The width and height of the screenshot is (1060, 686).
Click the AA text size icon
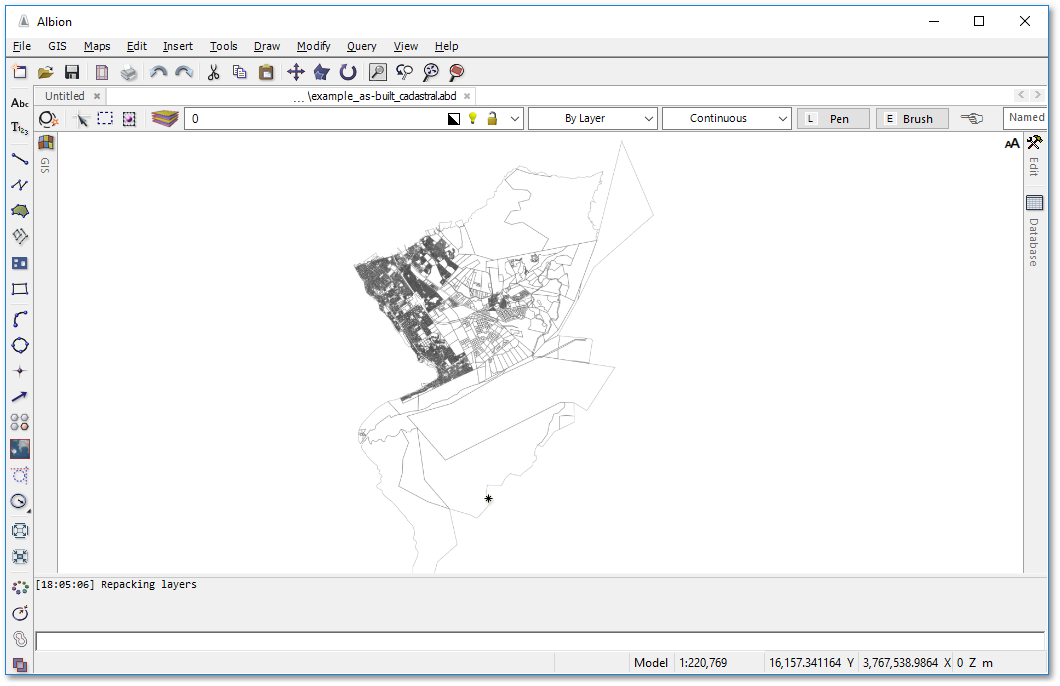pos(1011,143)
